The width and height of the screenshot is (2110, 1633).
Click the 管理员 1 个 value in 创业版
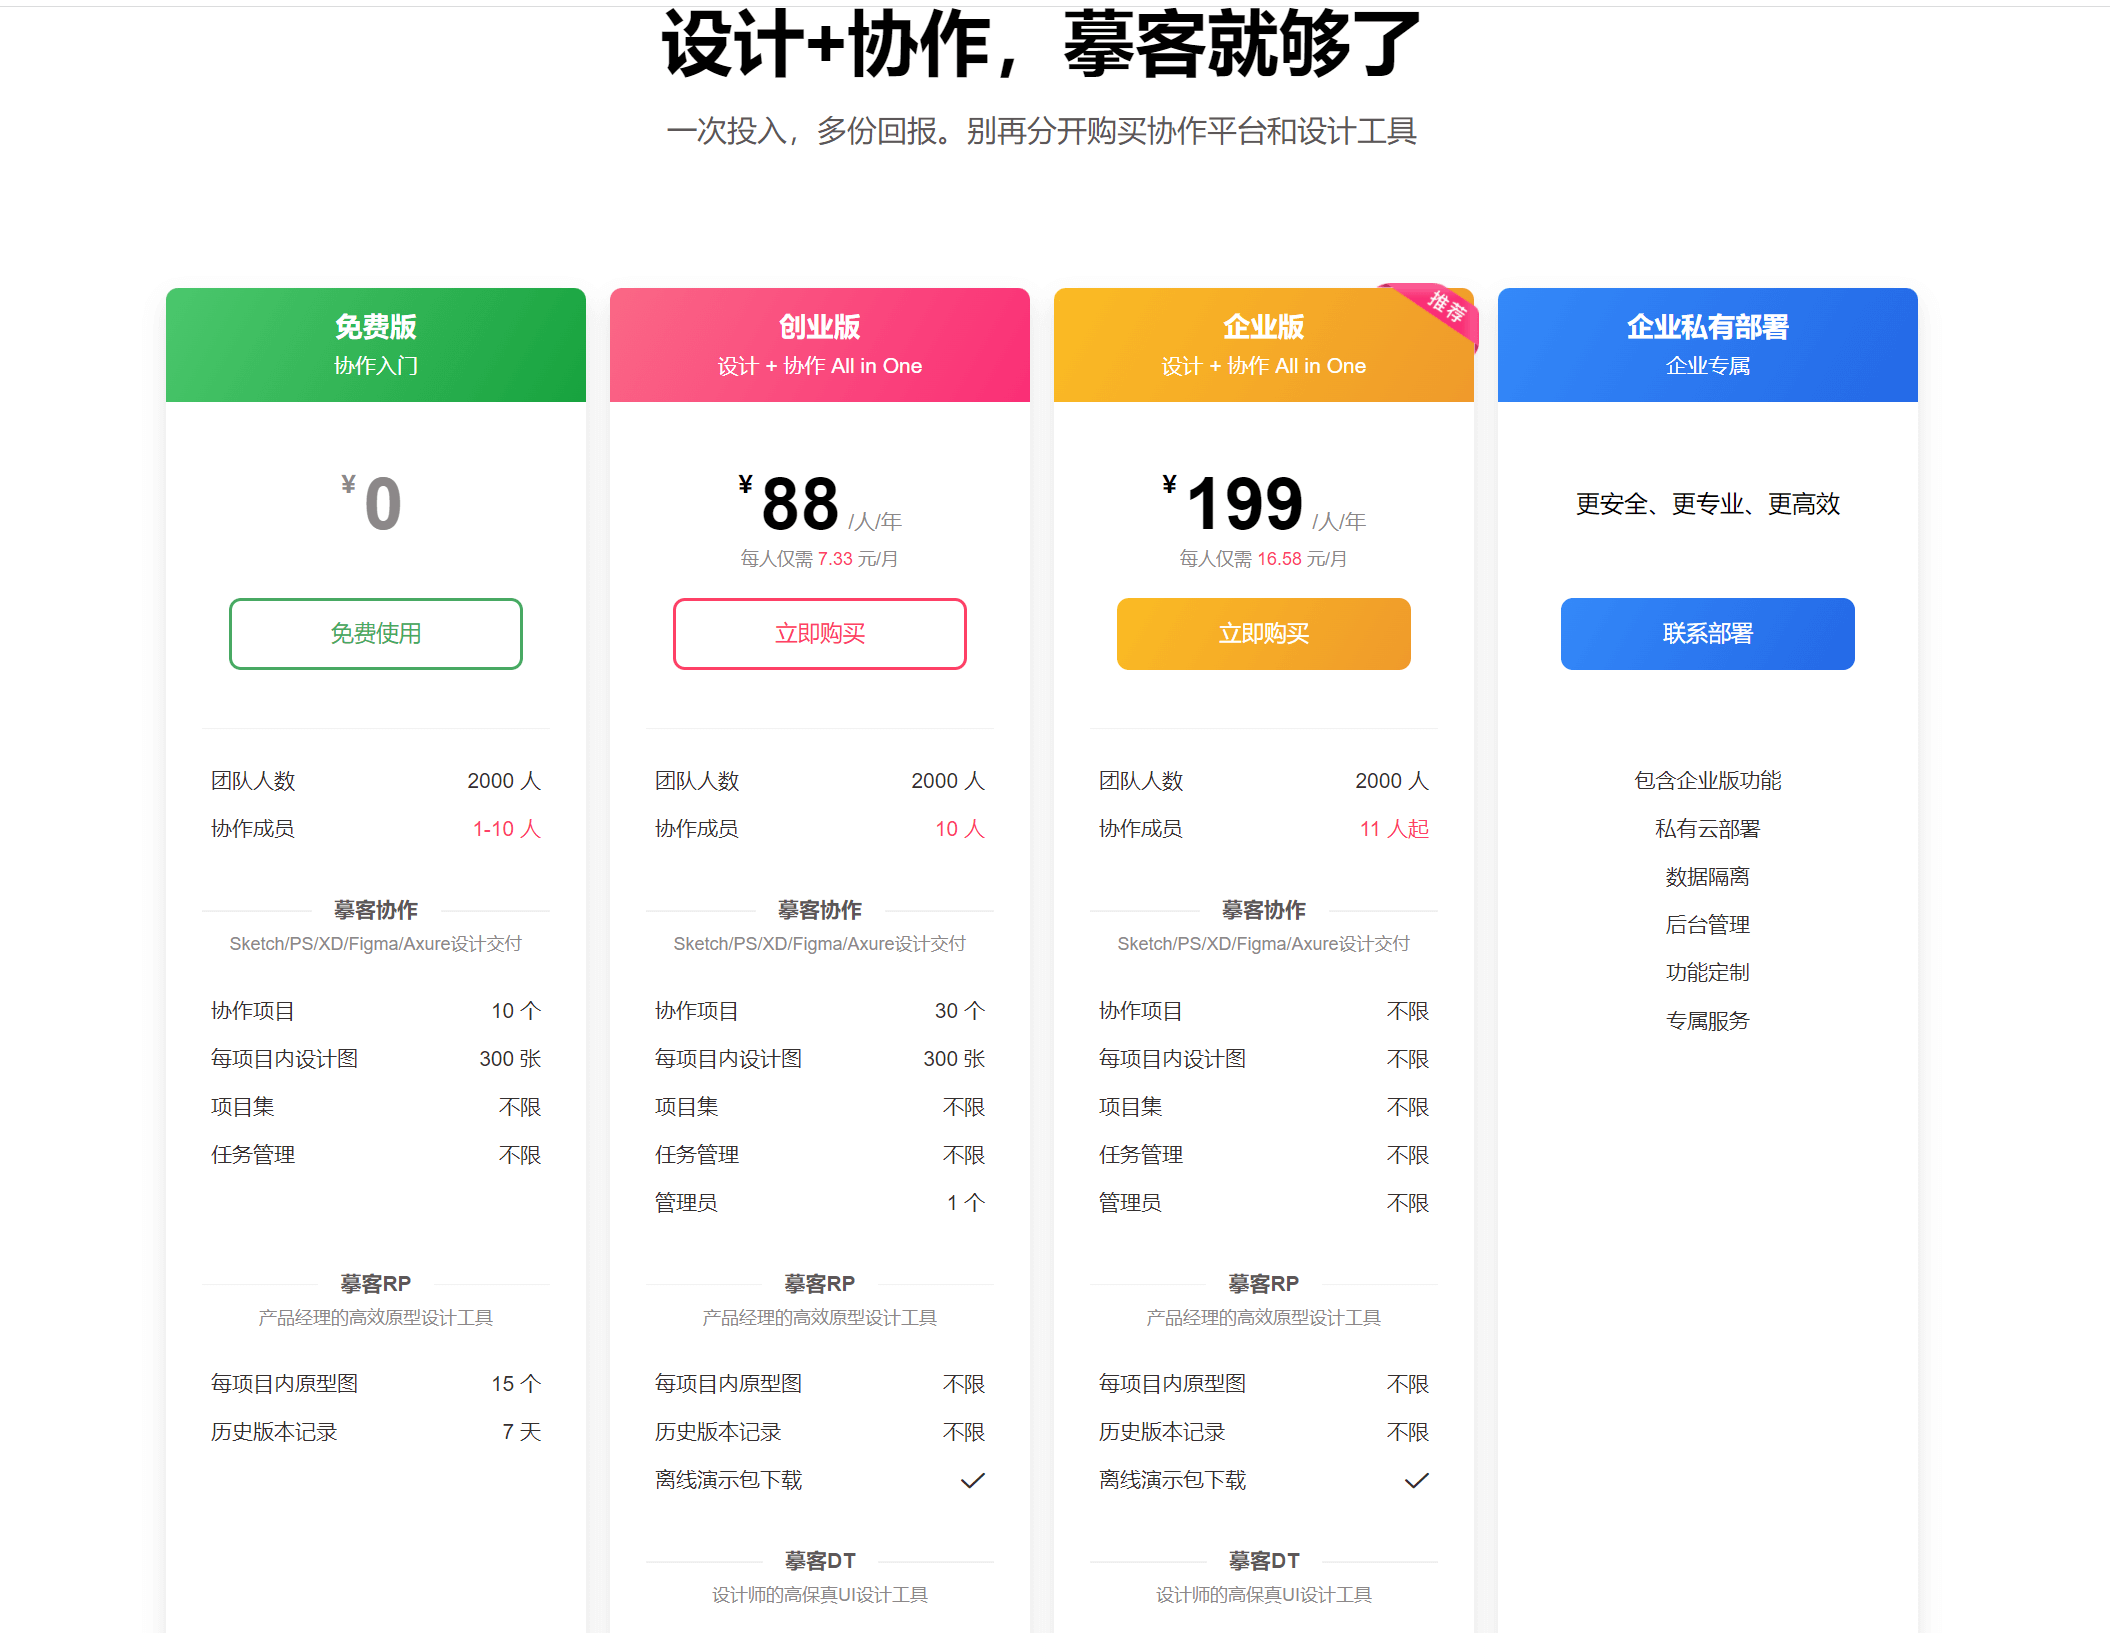[x=966, y=1203]
